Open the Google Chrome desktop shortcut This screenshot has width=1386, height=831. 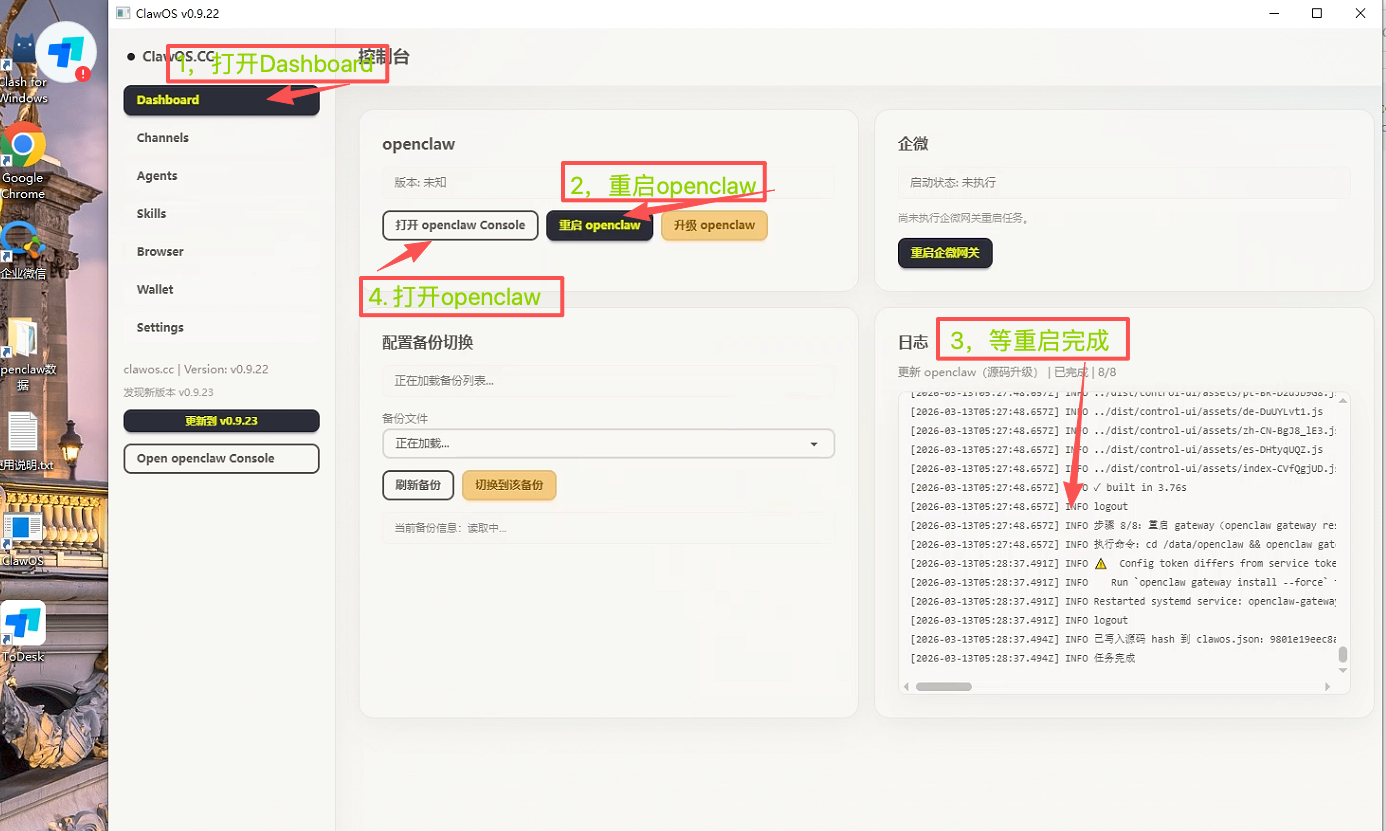click(22, 150)
